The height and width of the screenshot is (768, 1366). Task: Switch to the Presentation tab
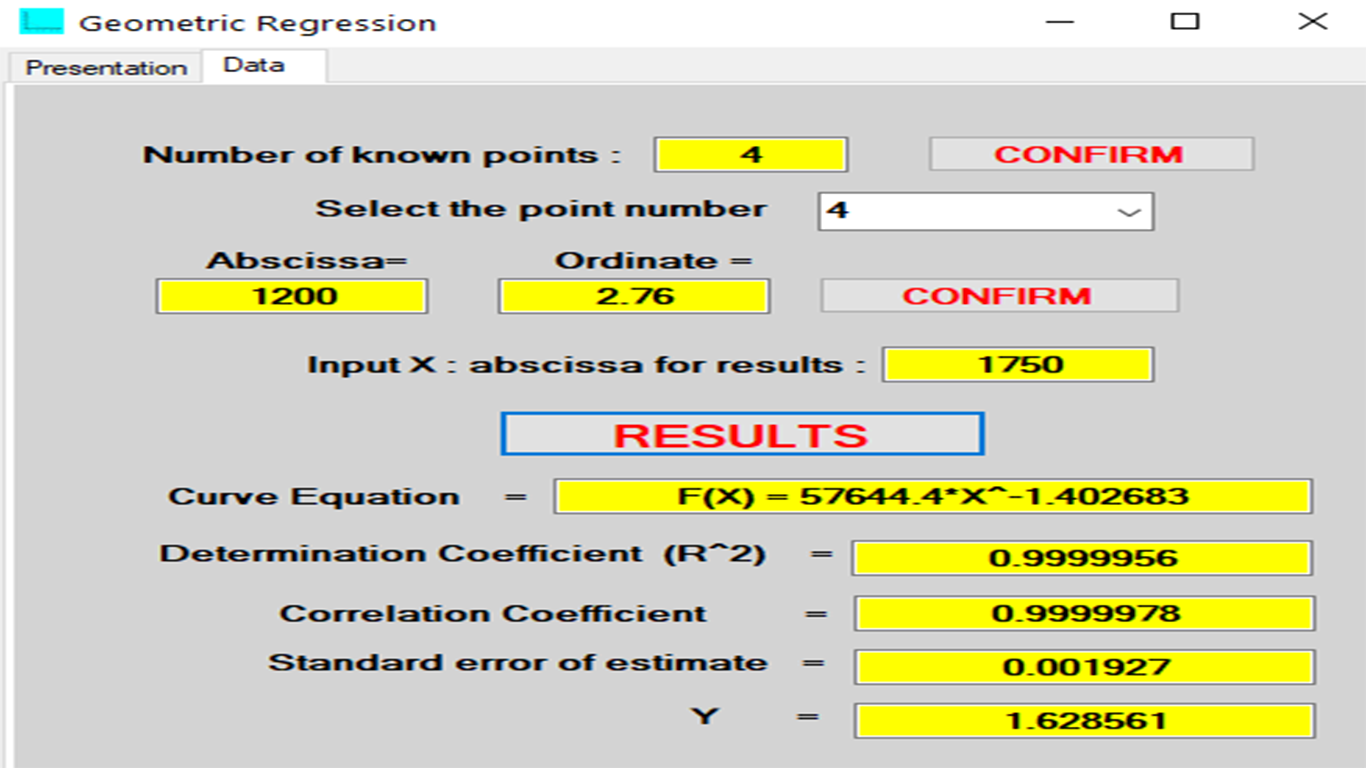[x=106, y=68]
